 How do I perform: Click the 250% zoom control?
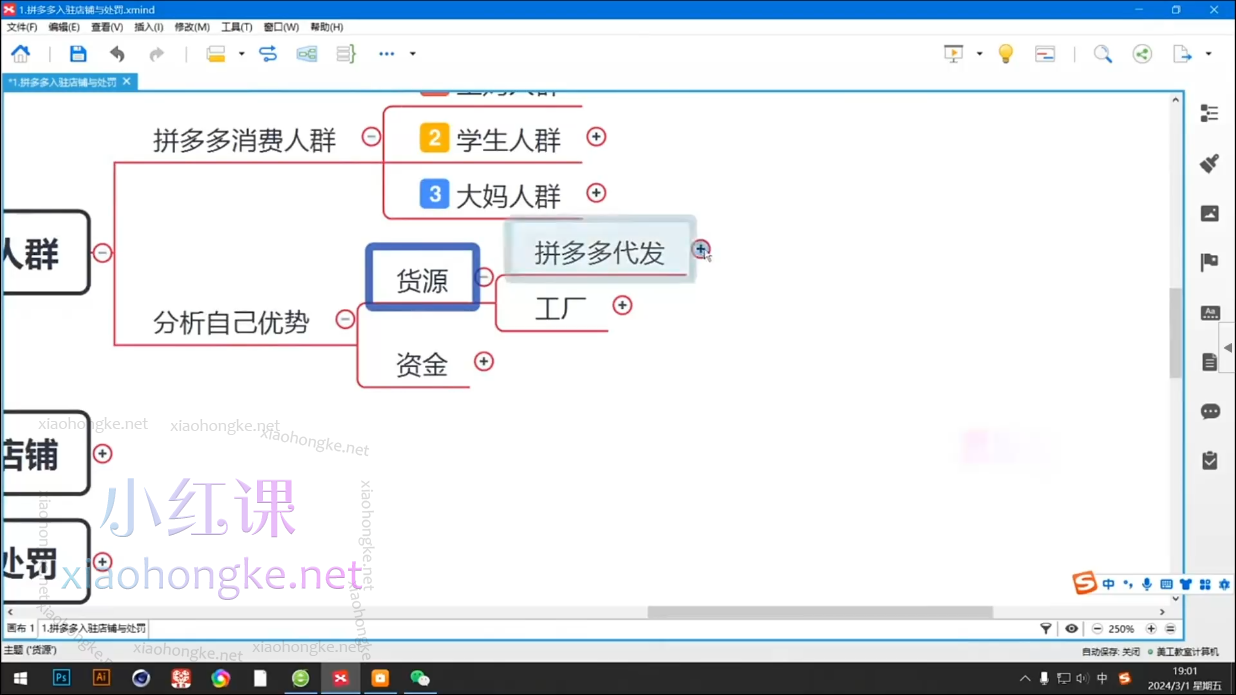(1122, 628)
